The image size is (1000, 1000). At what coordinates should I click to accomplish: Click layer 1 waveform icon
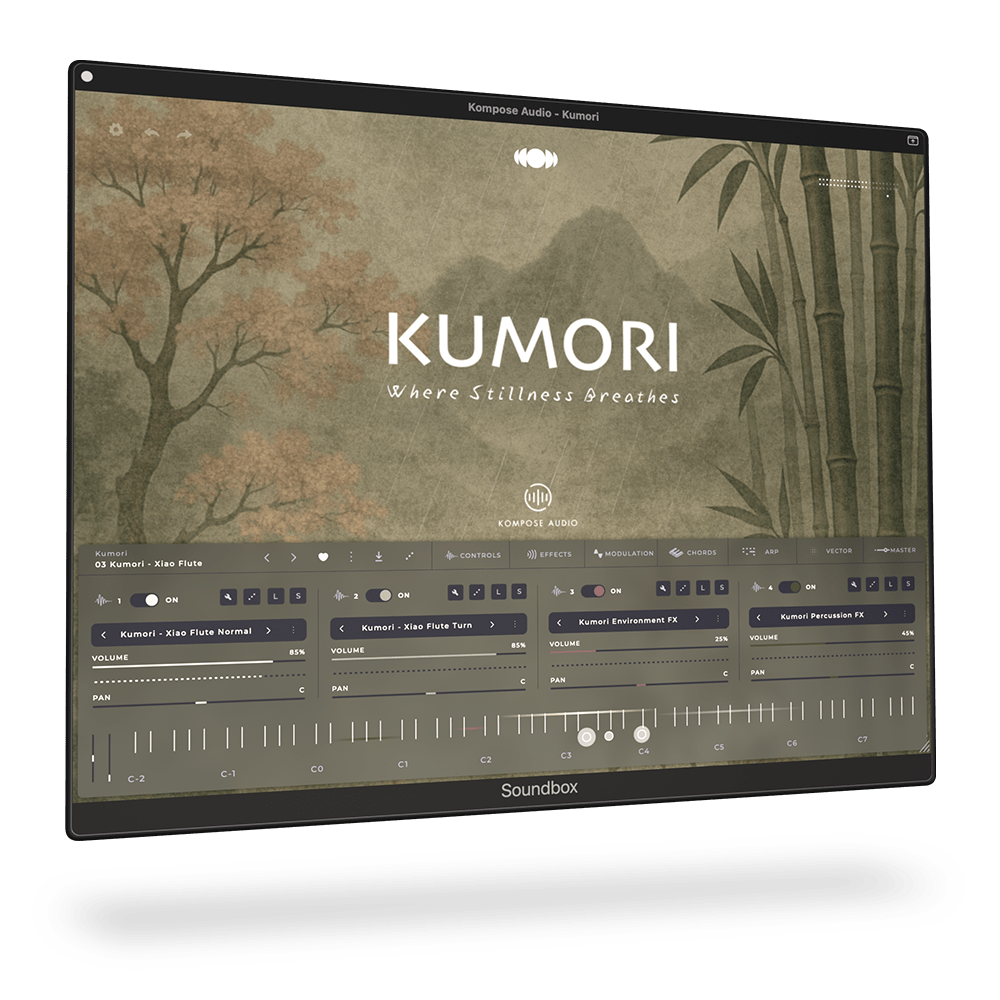pos(102,600)
